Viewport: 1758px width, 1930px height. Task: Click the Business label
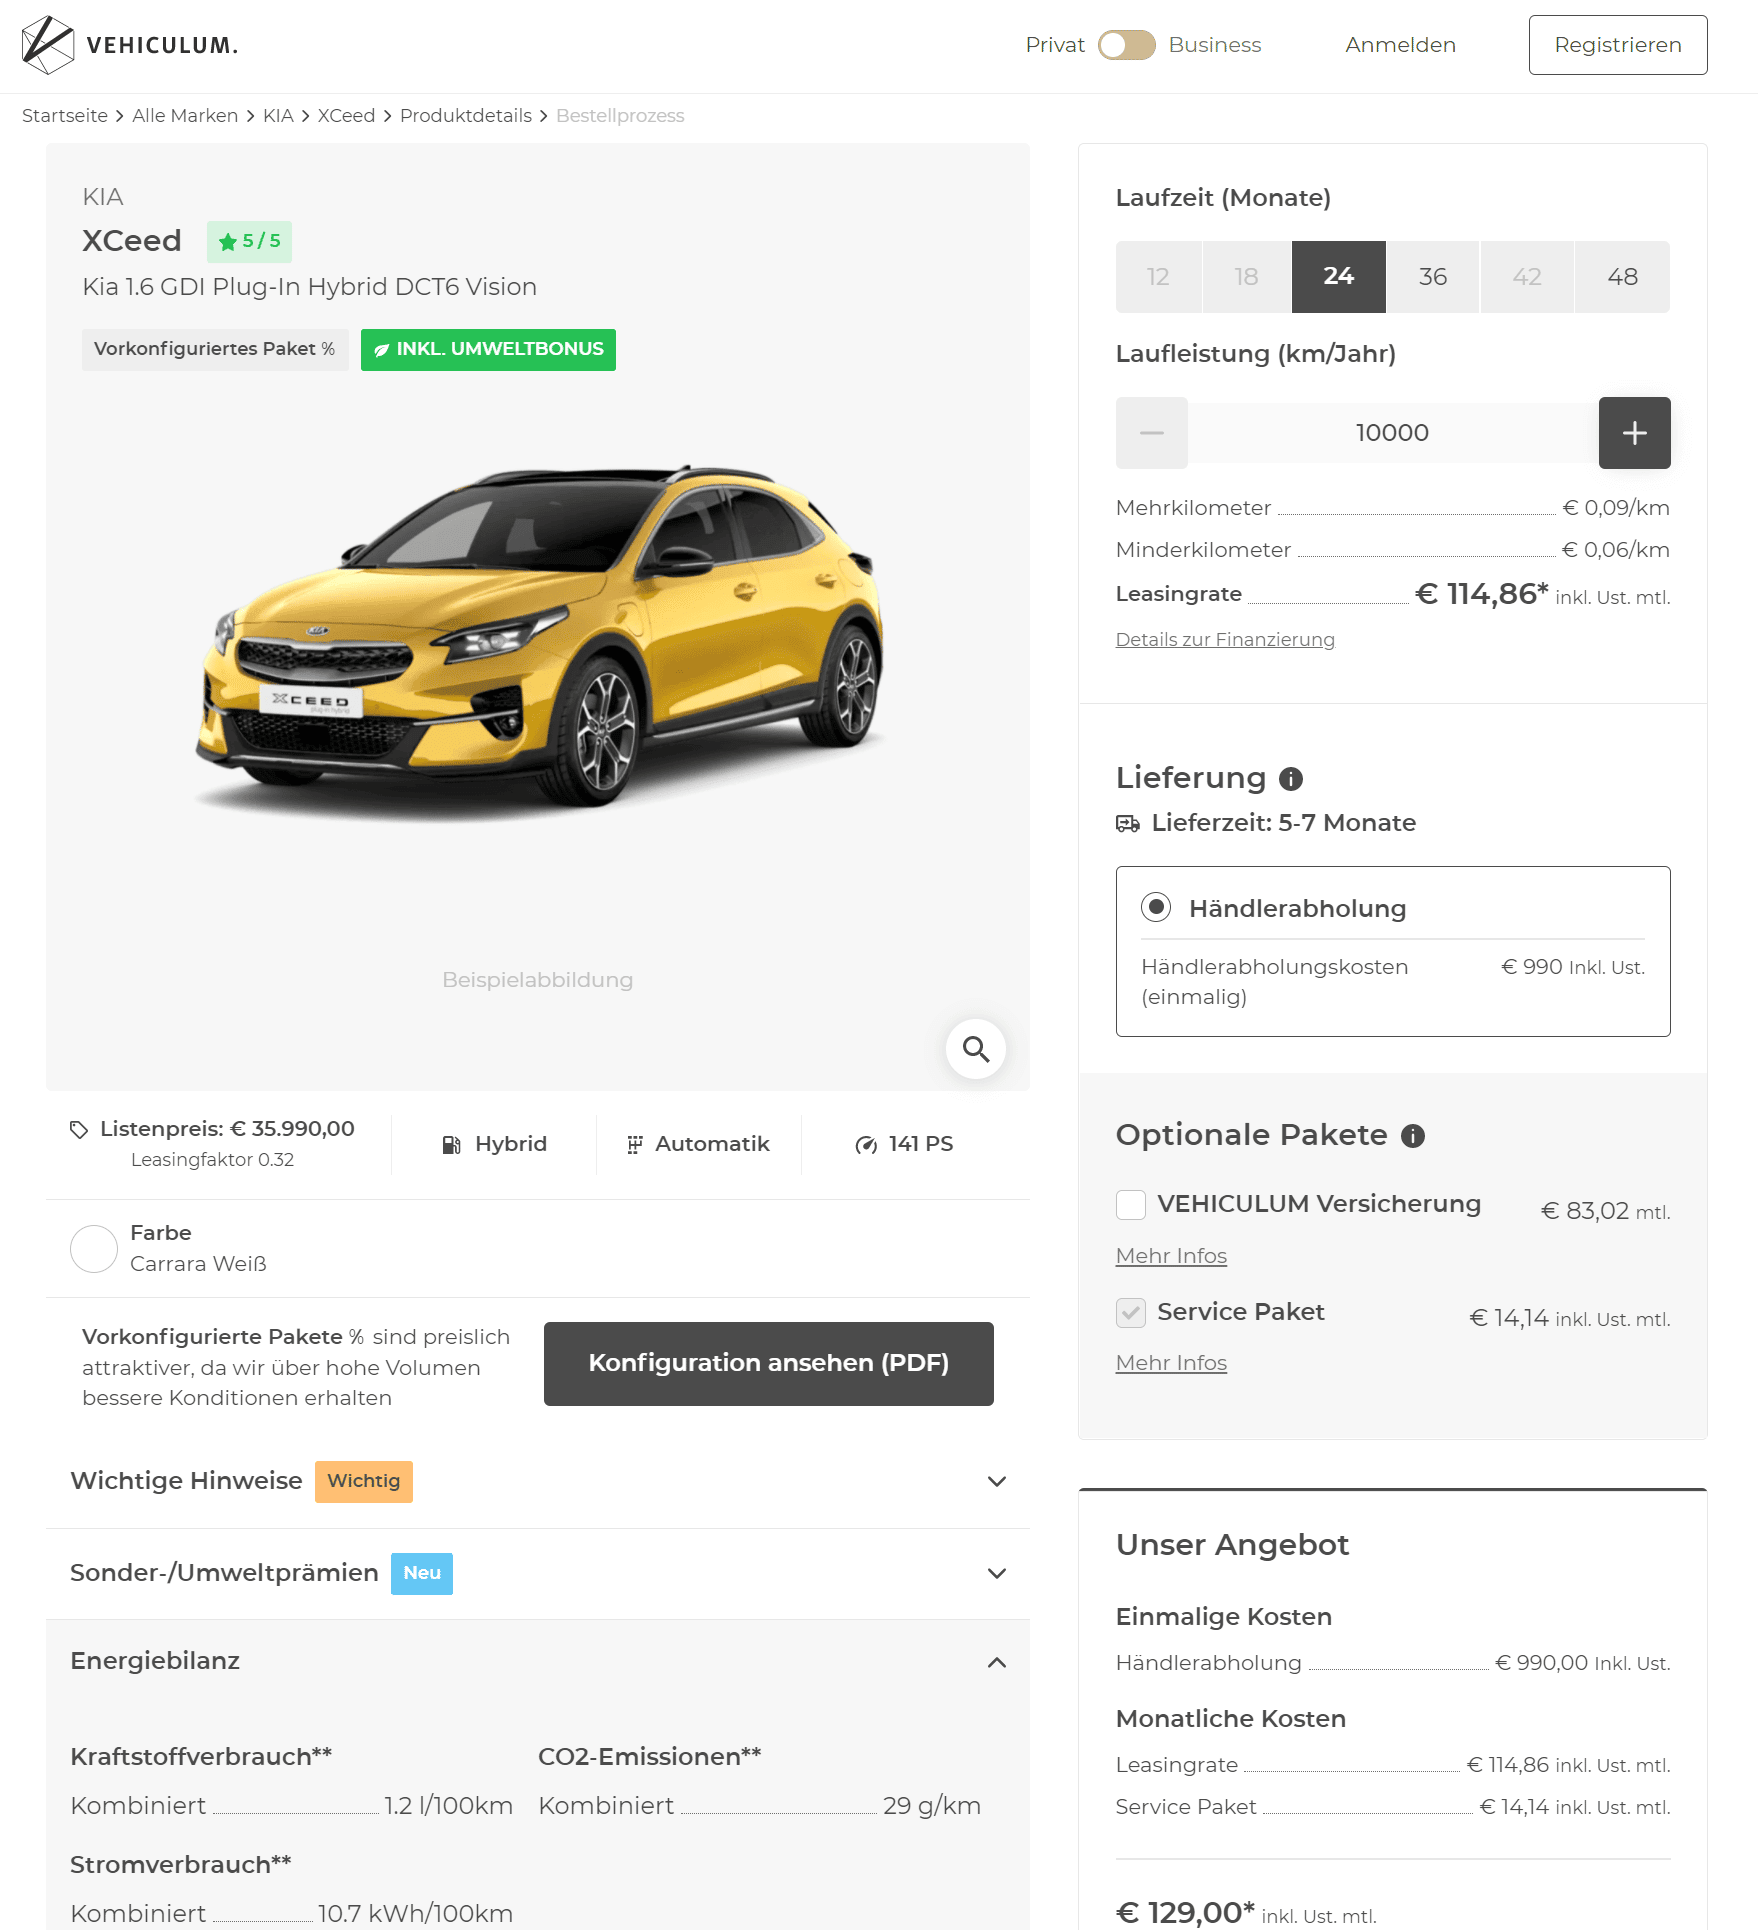click(x=1215, y=45)
